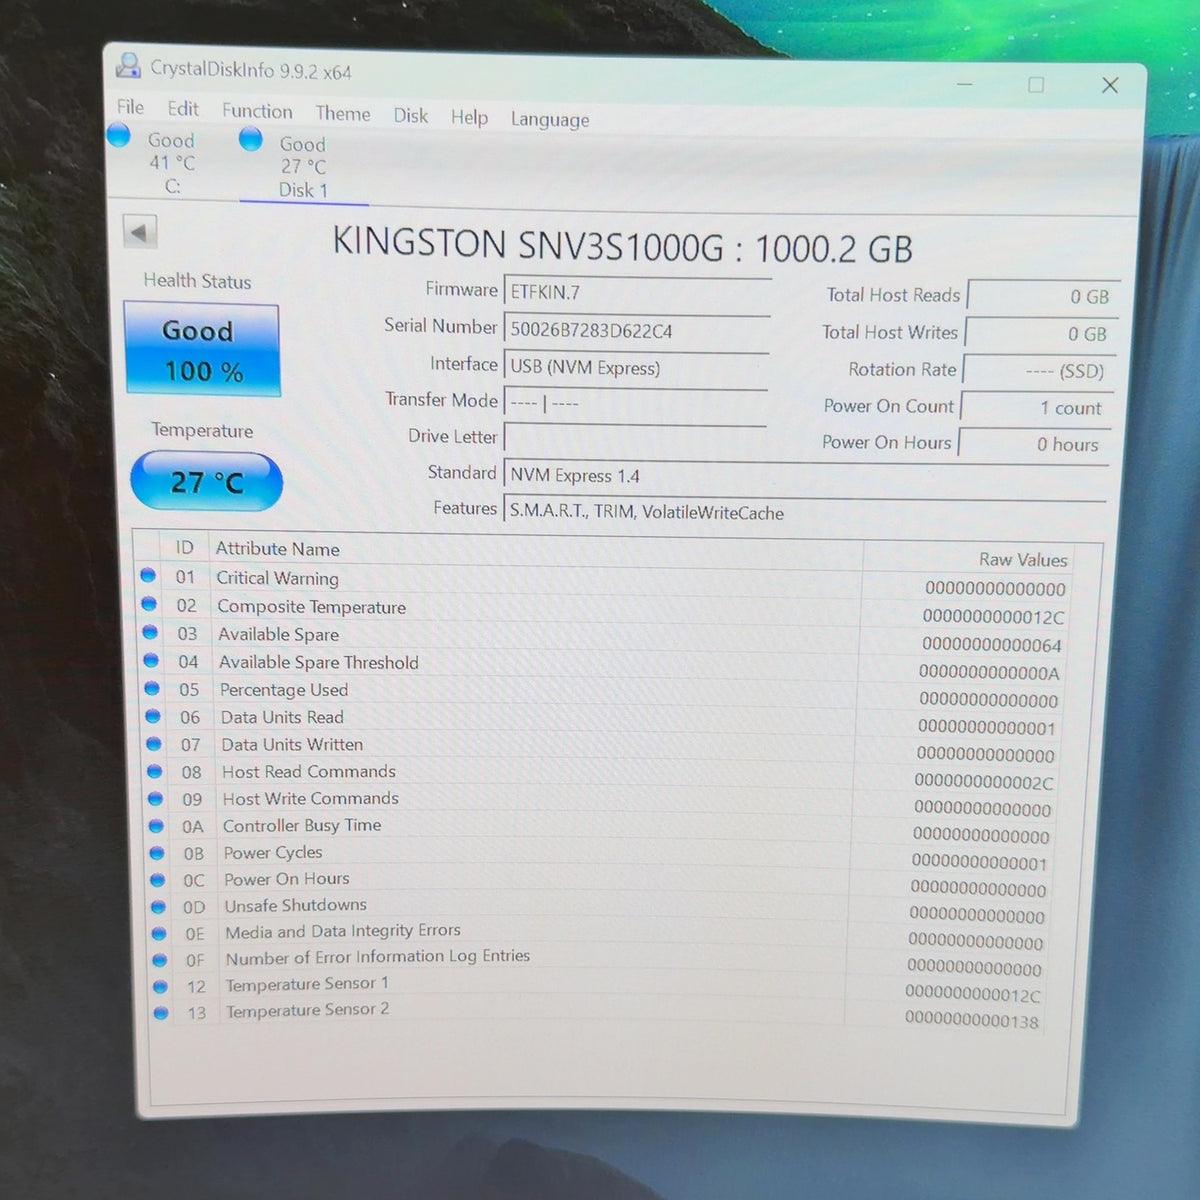Open the Edit menu
Viewport: 1200px width, 1200px height.
coord(183,108)
